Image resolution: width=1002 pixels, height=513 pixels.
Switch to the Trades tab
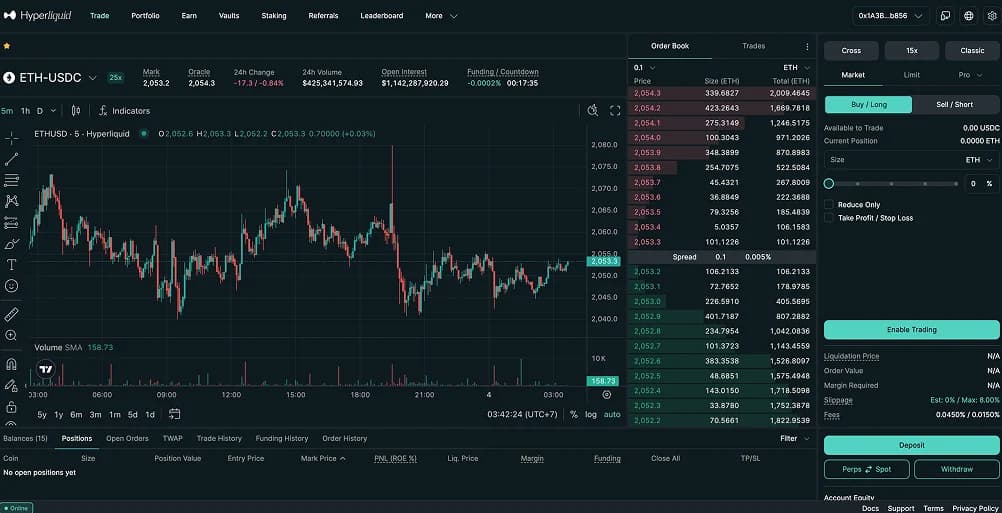753,46
